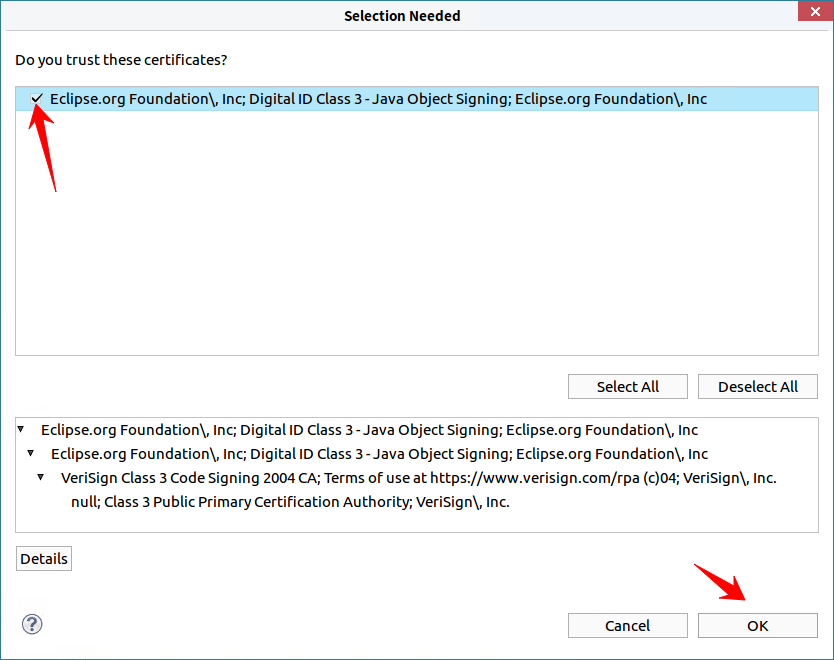
Task: Close the Selection Needed dialog
Action: [x=815, y=11]
